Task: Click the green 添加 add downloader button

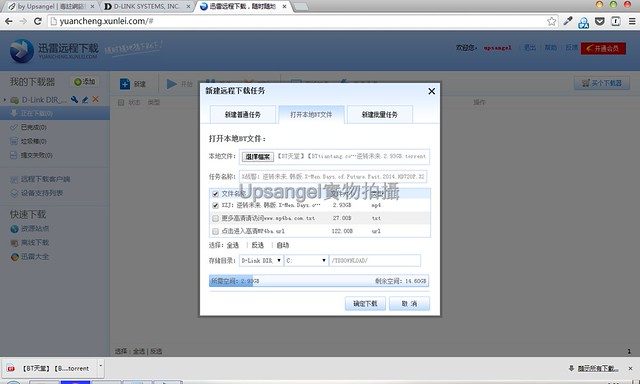Action: coord(84,82)
